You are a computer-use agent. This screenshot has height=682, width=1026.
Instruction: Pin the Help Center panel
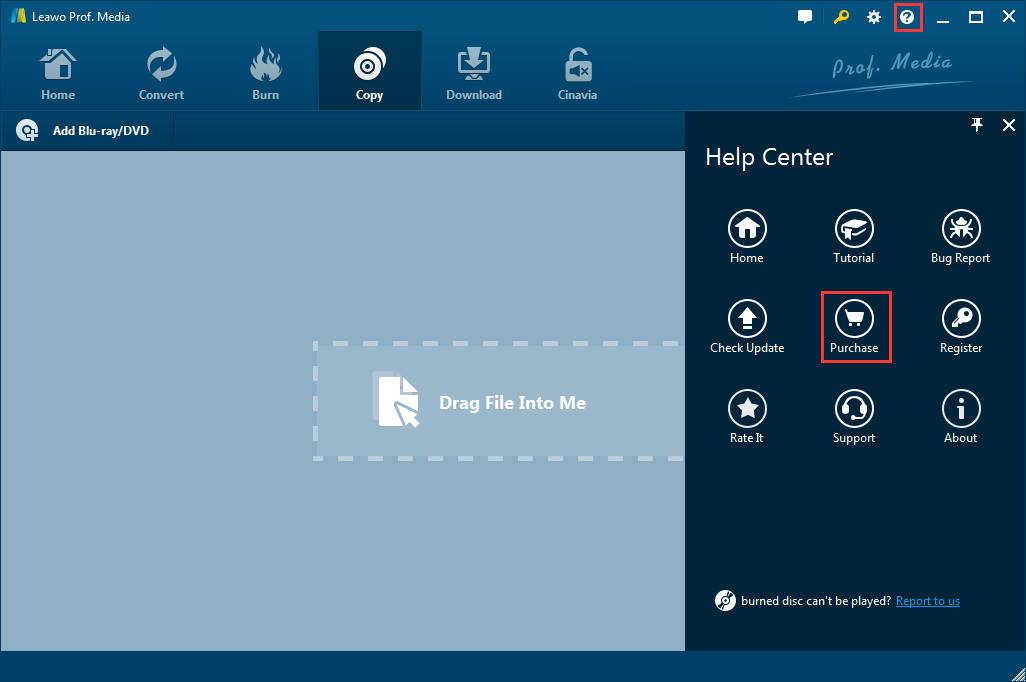click(x=977, y=124)
